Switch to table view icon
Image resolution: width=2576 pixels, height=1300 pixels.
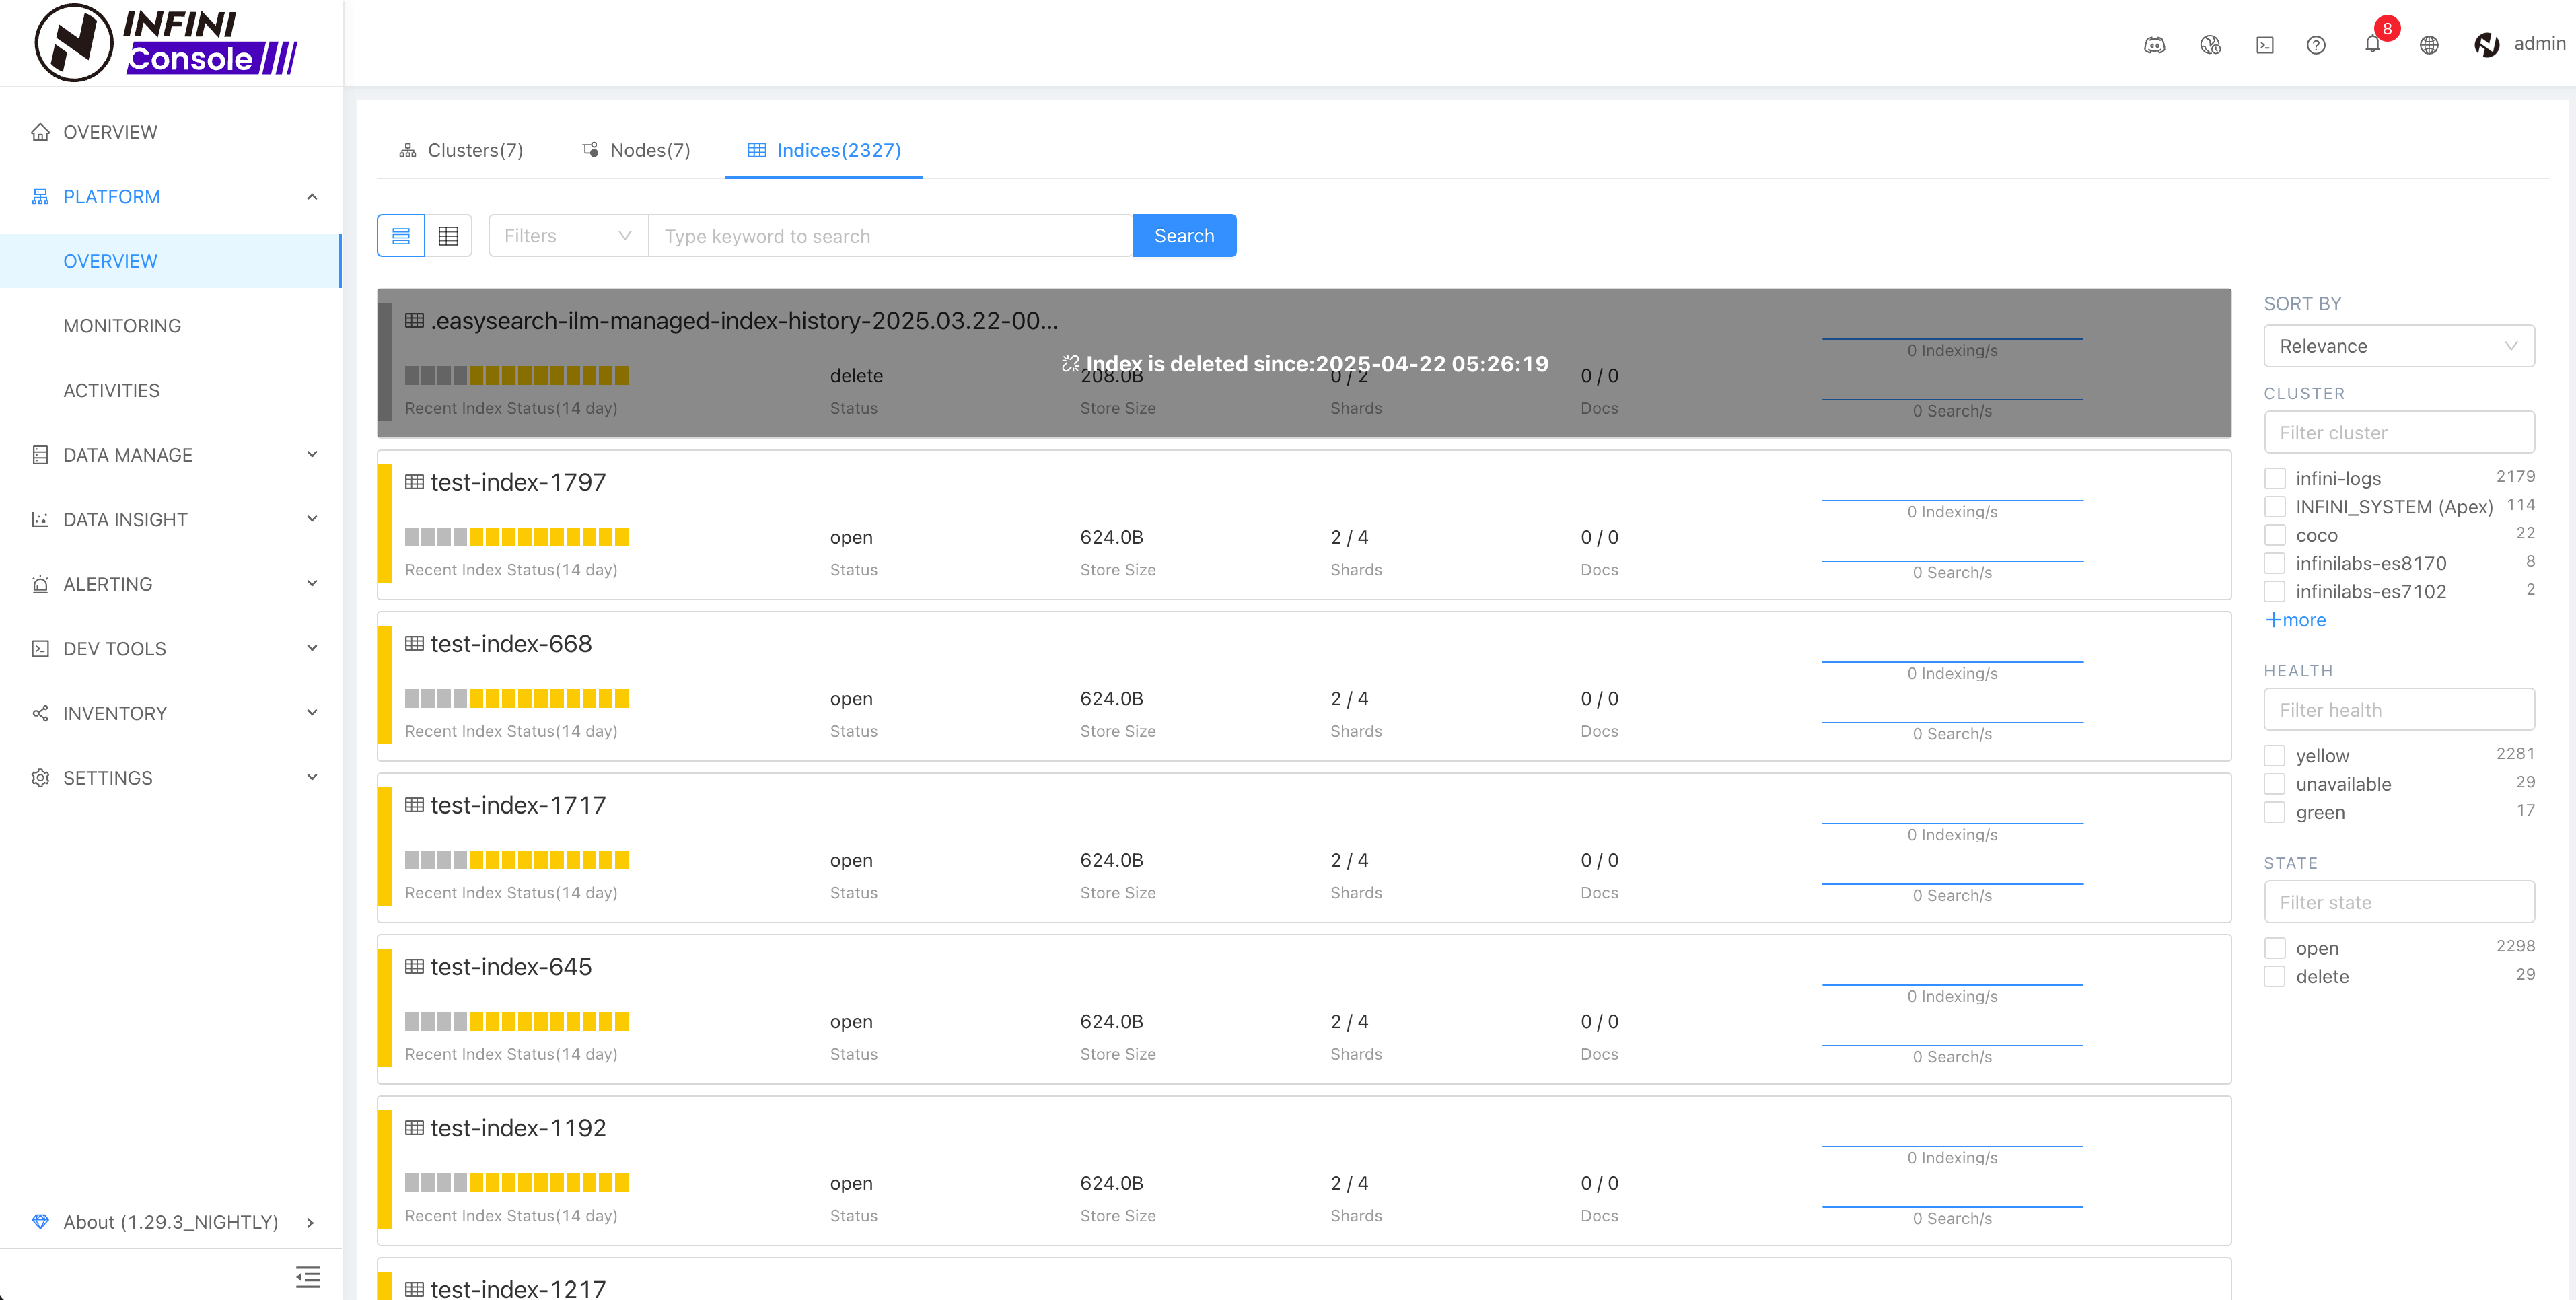tap(448, 236)
